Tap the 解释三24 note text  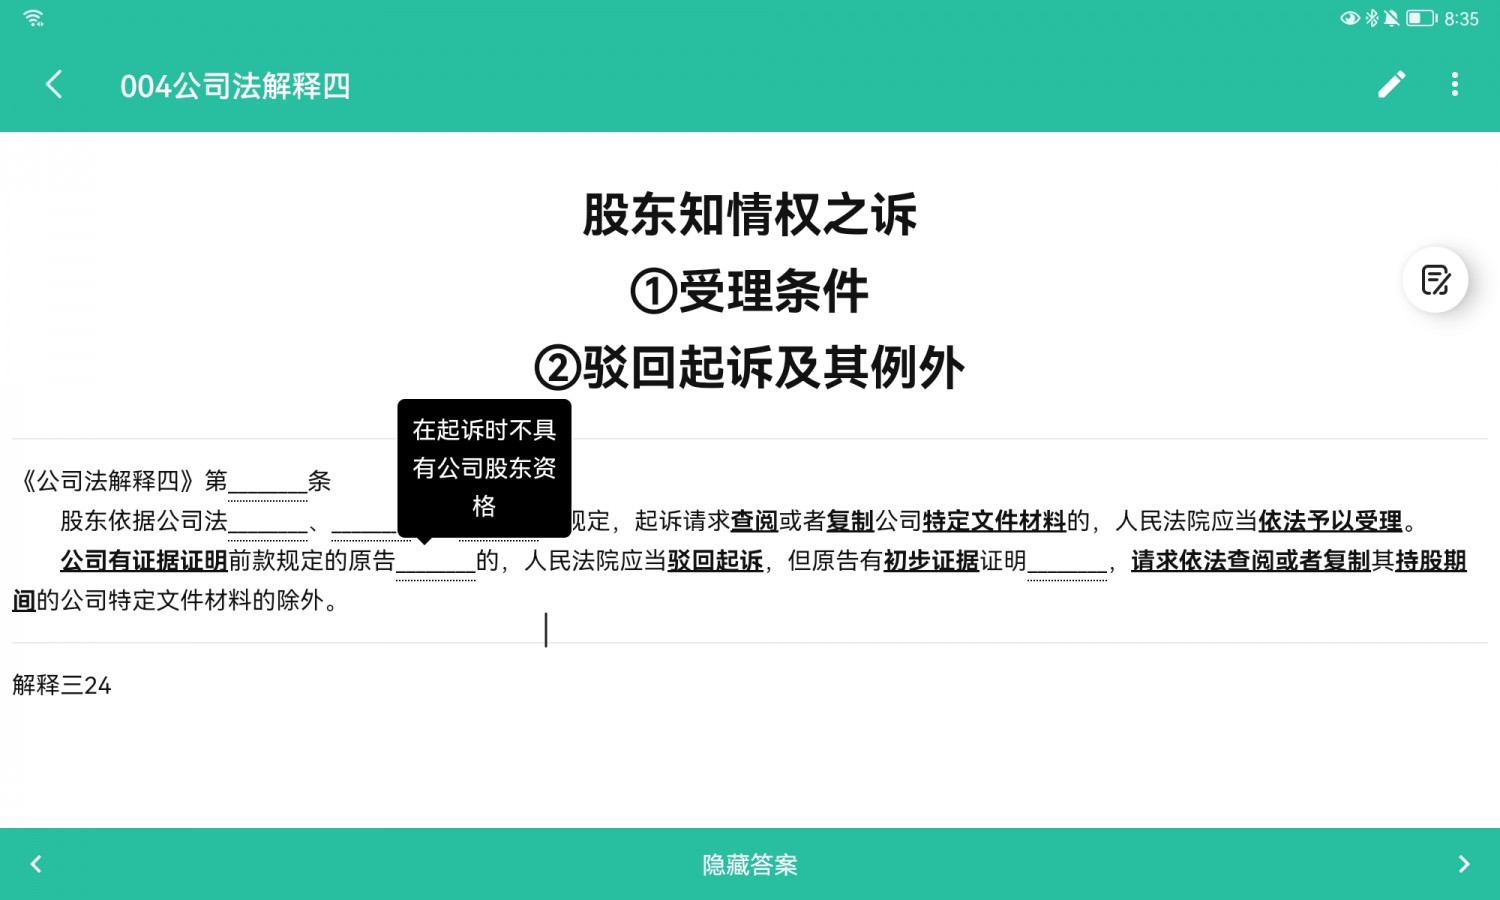[x=62, y=685]
